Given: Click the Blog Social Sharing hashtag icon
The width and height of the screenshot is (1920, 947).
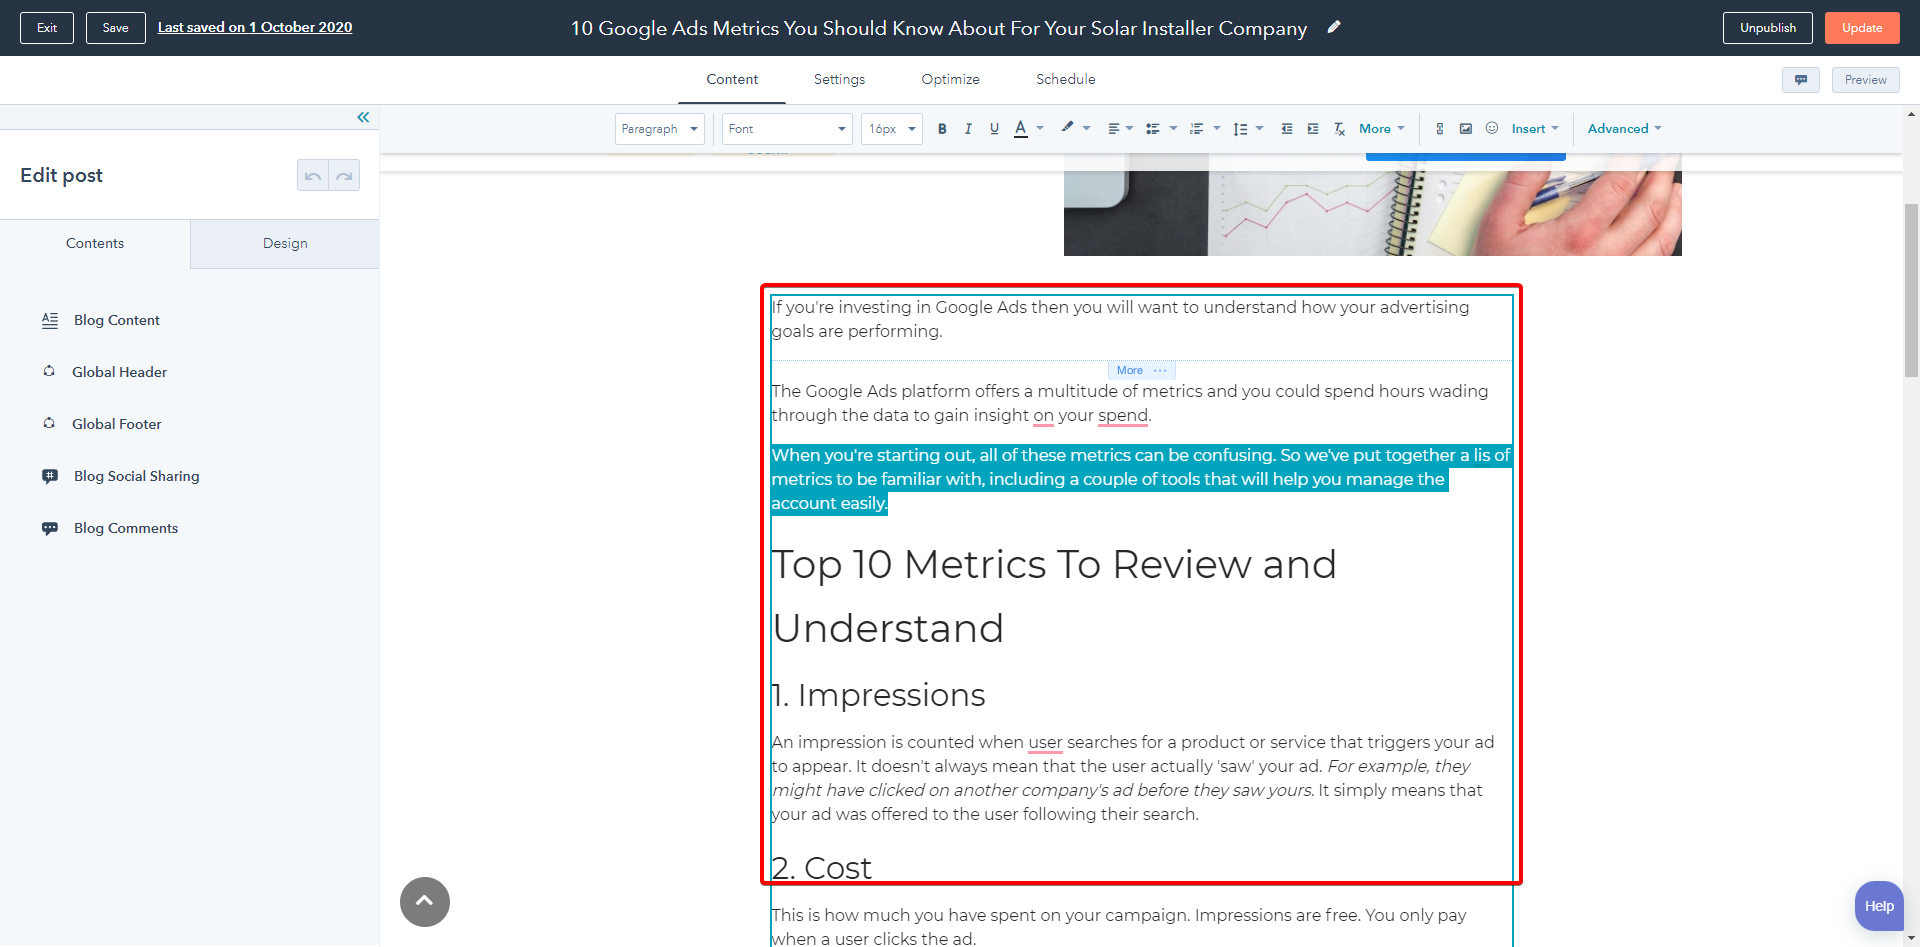Looking at the screenshot, I should 50,476.
